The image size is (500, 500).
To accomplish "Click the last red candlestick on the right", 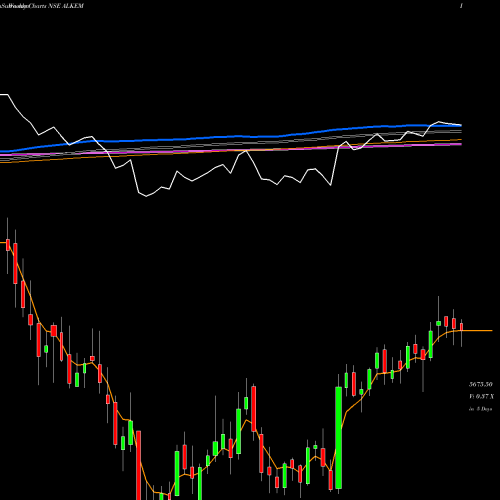I will click(462, 327).
